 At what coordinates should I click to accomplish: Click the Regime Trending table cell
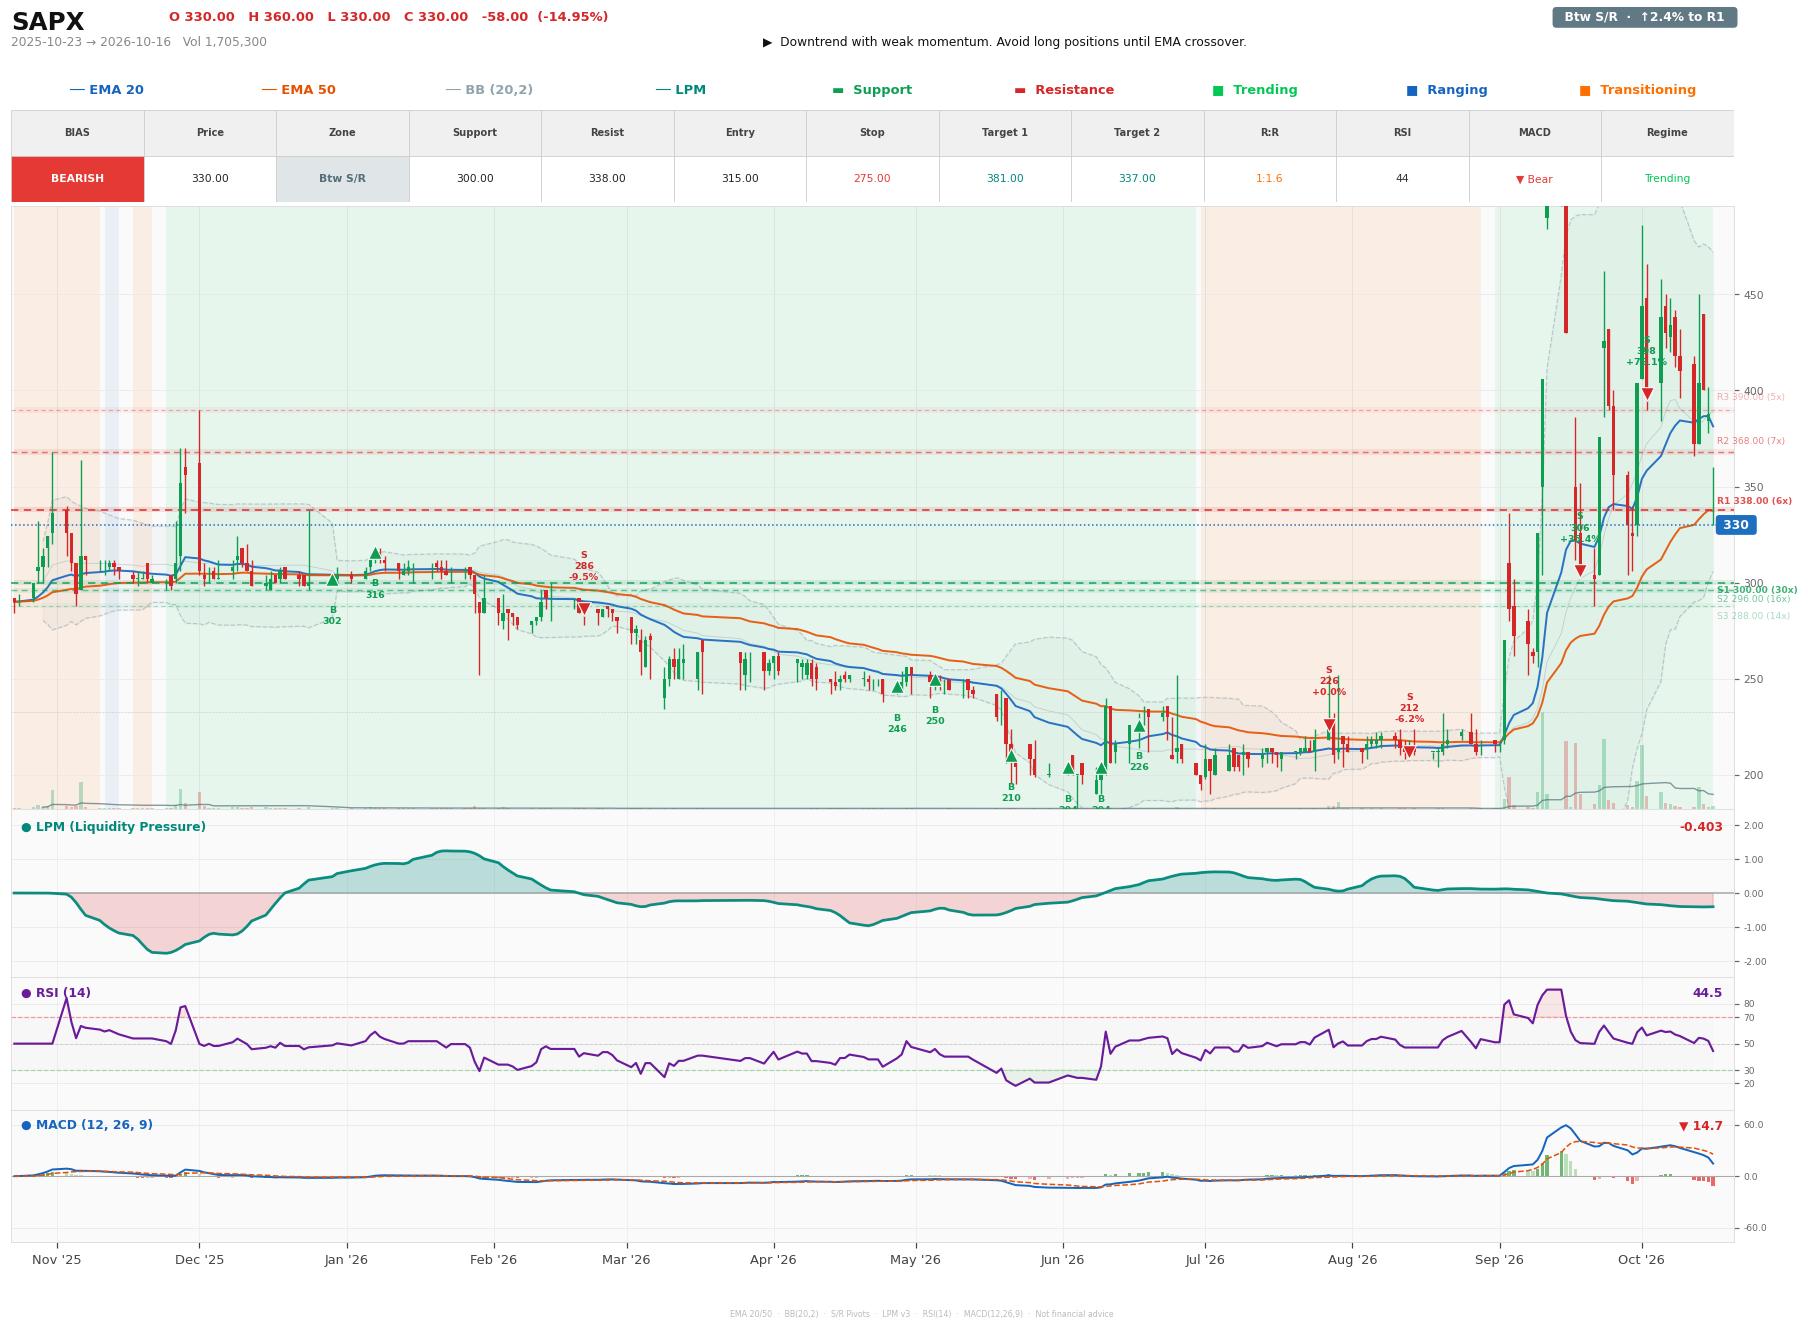[1667, 179]
